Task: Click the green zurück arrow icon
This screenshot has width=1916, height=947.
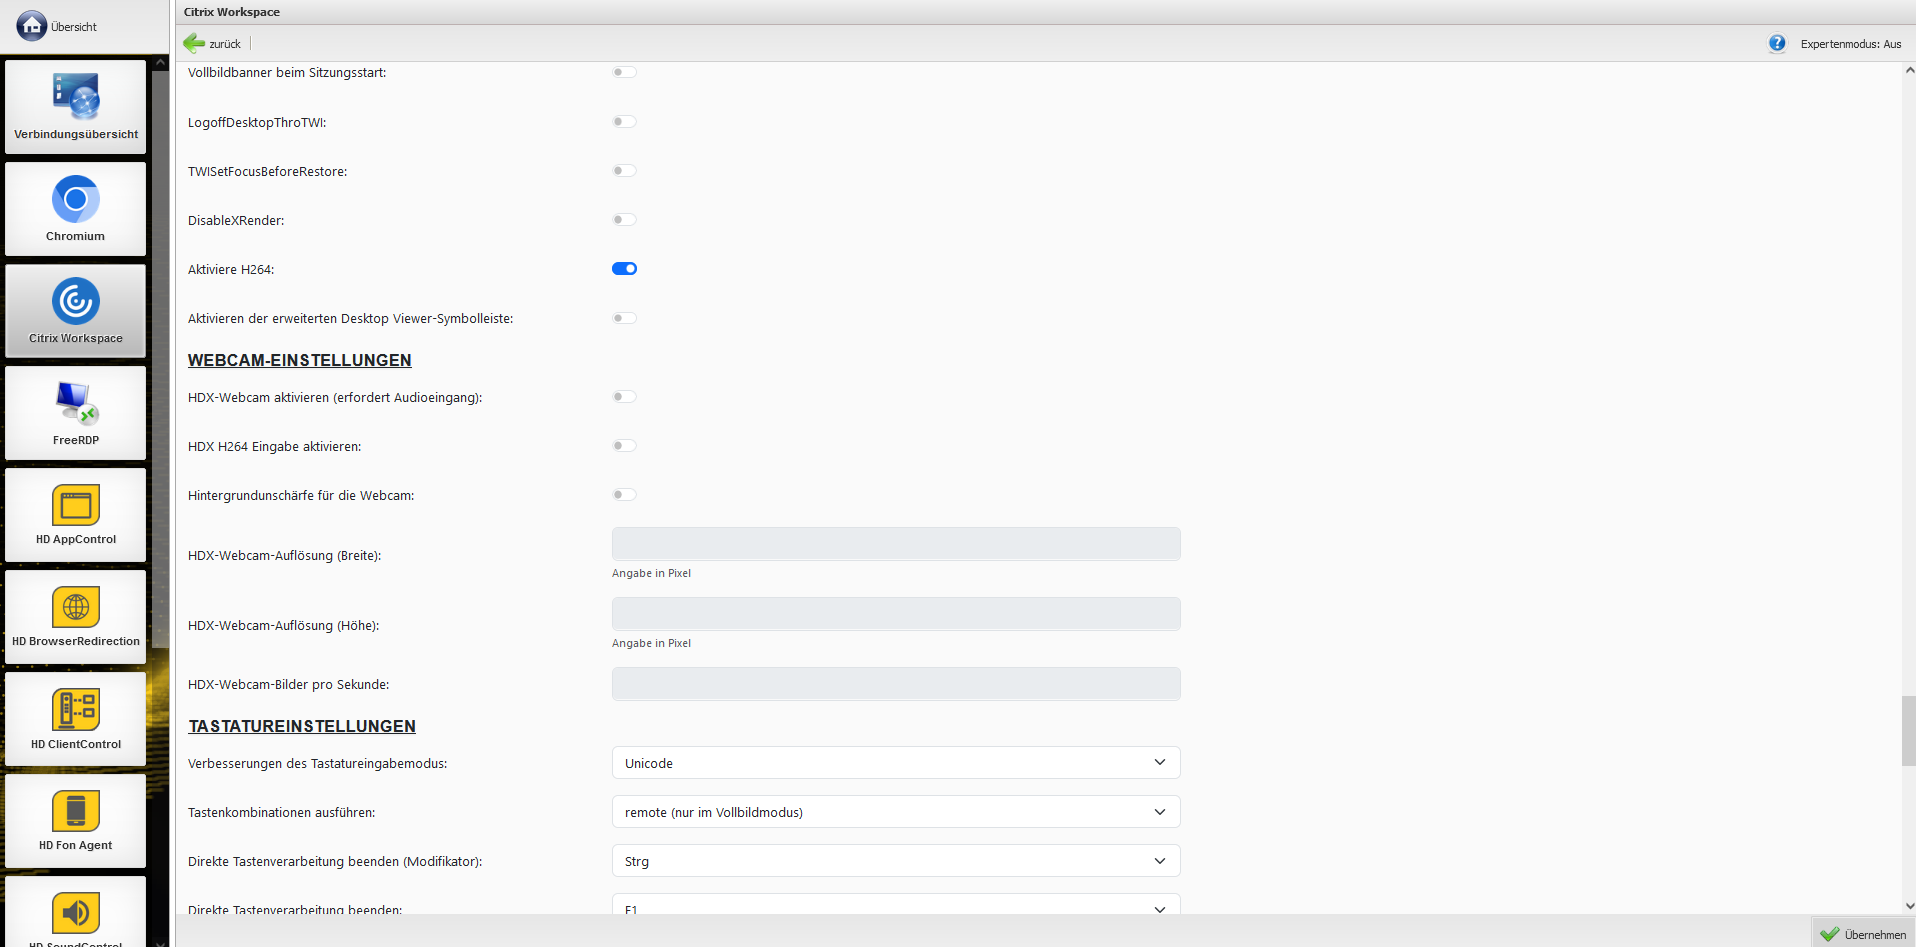Action: pyautogui.click(x=194, y=43)
